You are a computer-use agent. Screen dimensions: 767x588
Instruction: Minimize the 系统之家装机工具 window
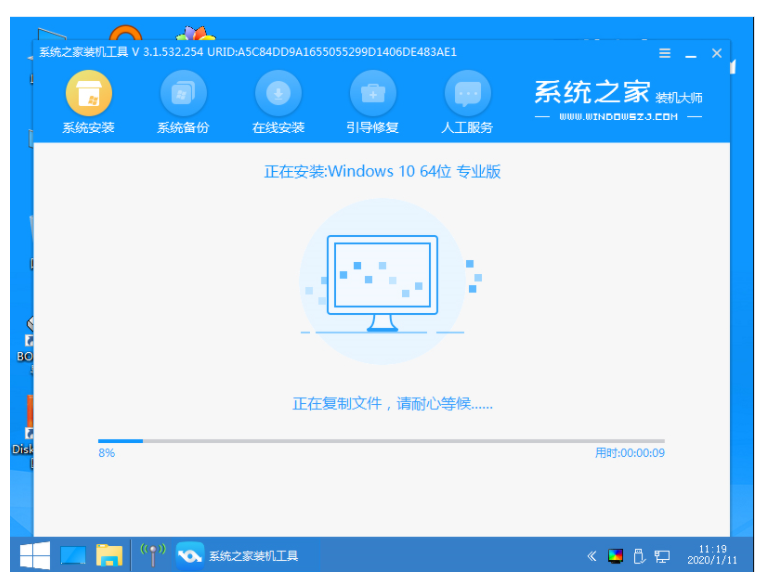pos(691,53)
